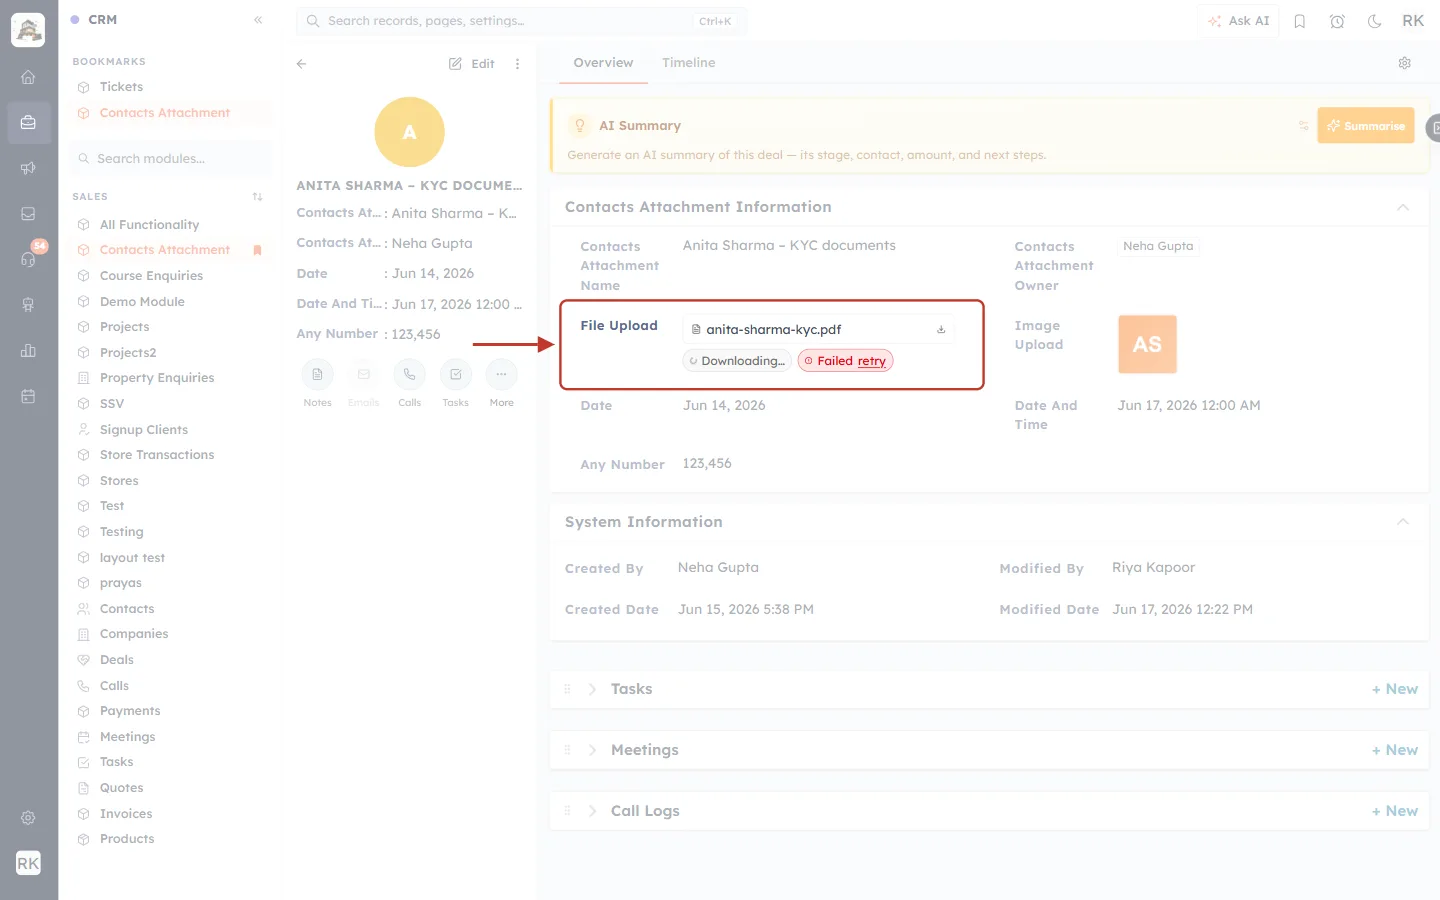Click the retry link for failed download
The image size is (1440, 900).
(x=871, y=361)
